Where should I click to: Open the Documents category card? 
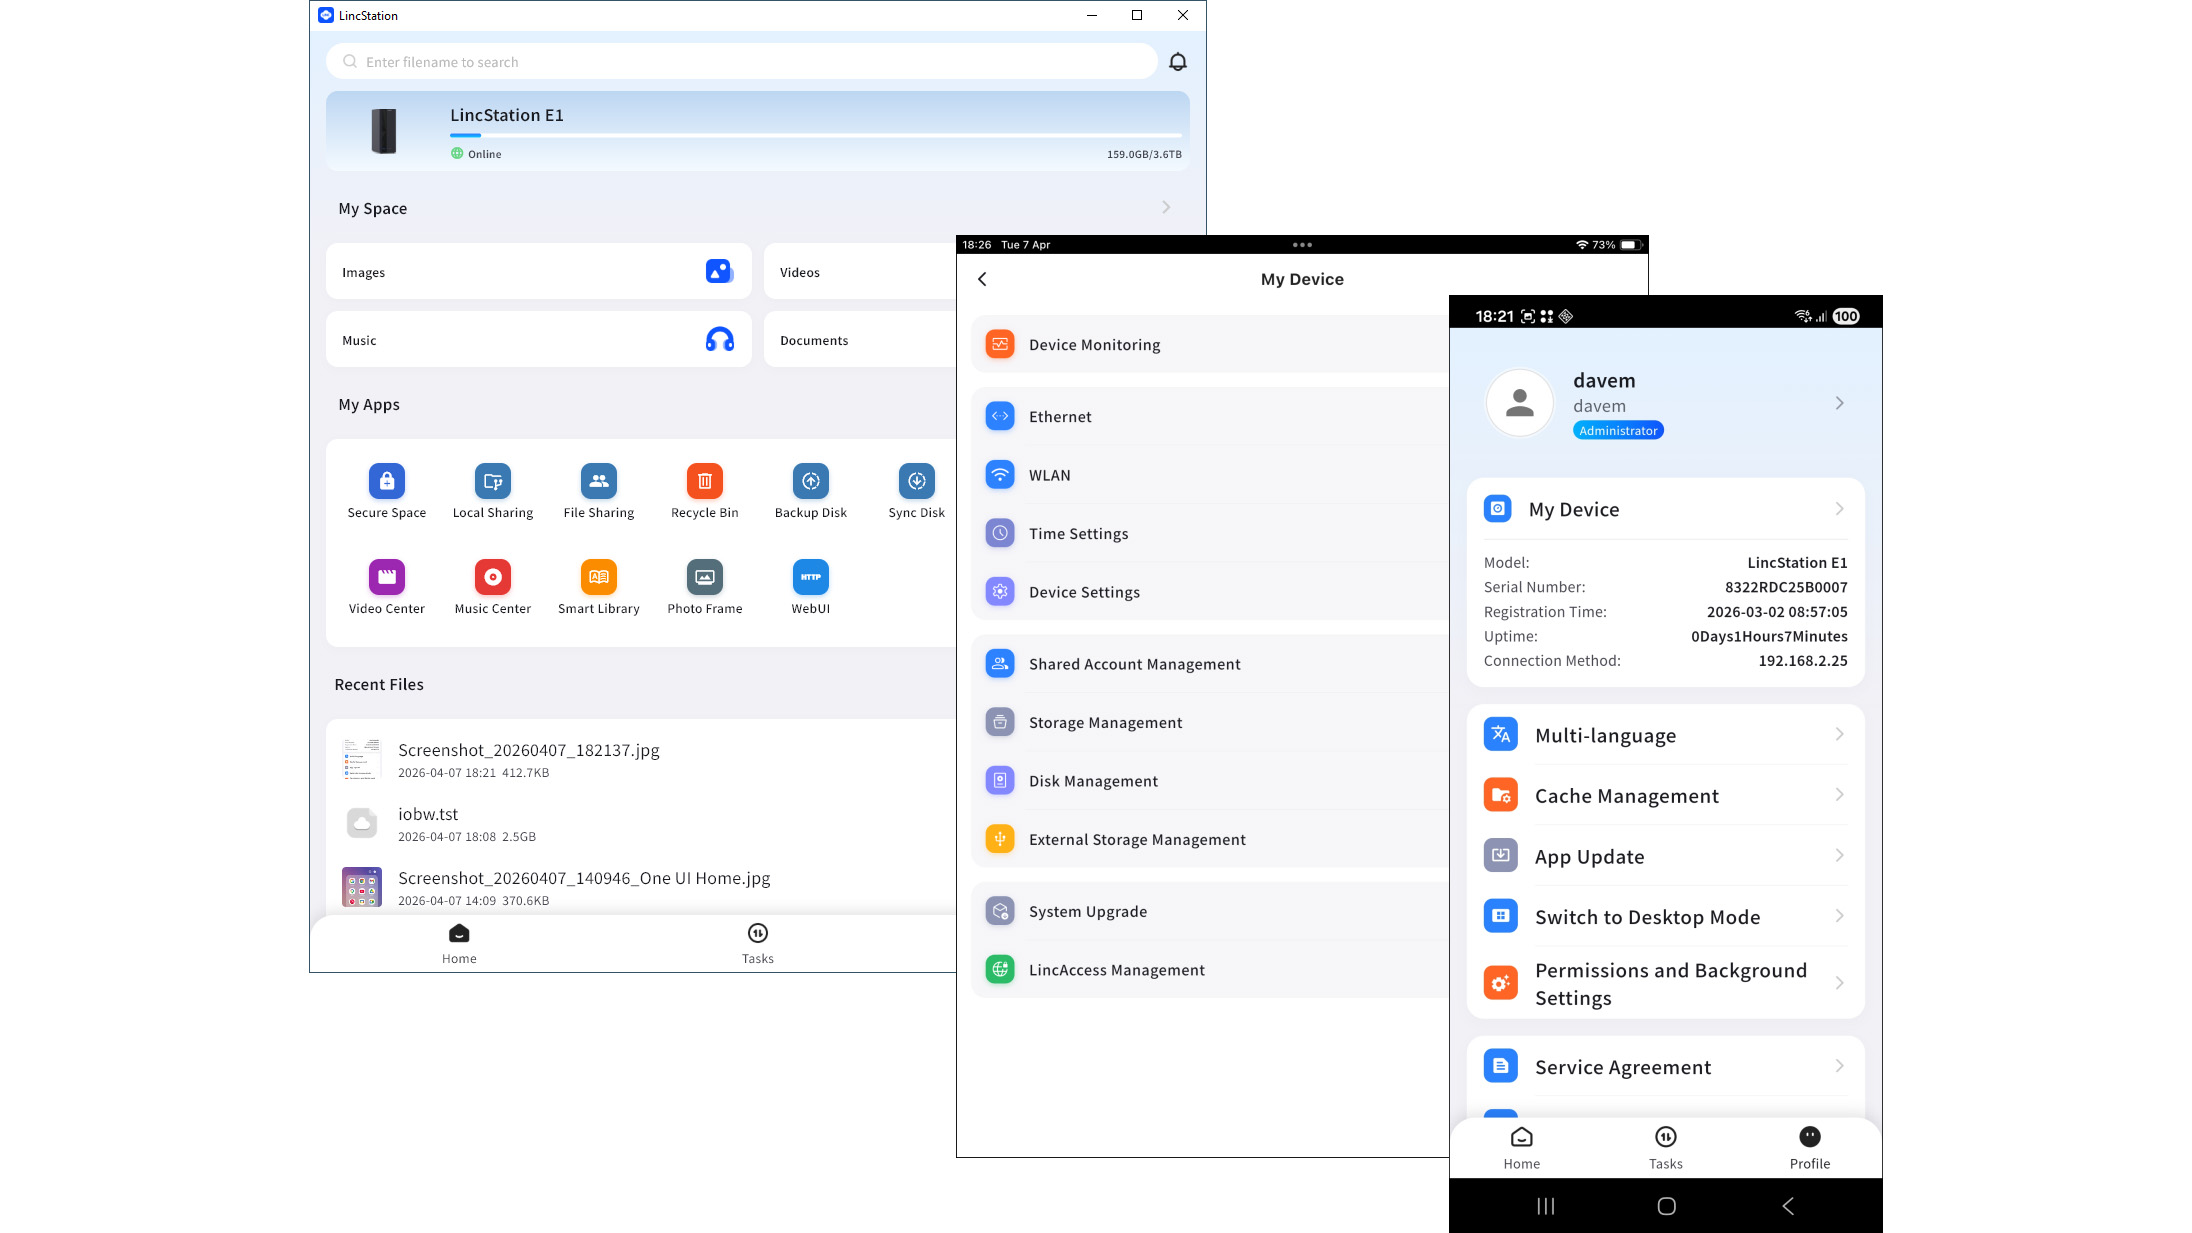click(860, 339)
